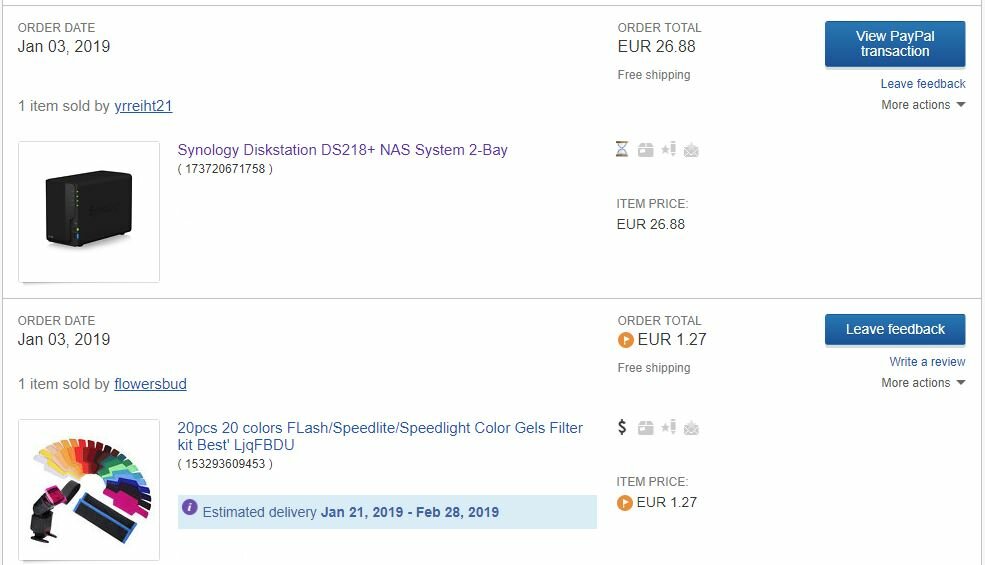This screenshot has width=985, height=565.
Task: Click the View PayPal transaction button
Action: pos(895,44)
